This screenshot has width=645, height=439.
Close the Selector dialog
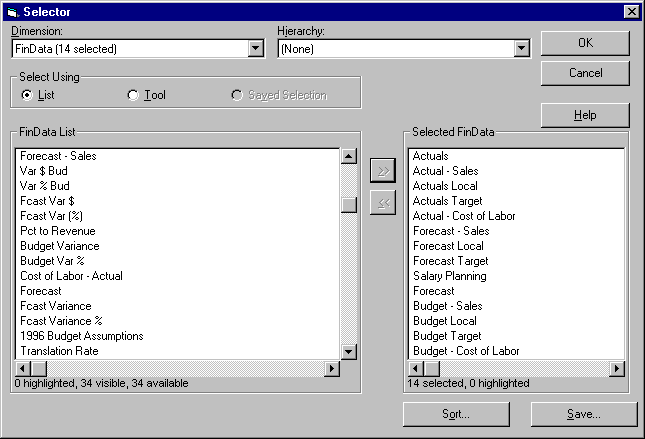coord(631,12)
